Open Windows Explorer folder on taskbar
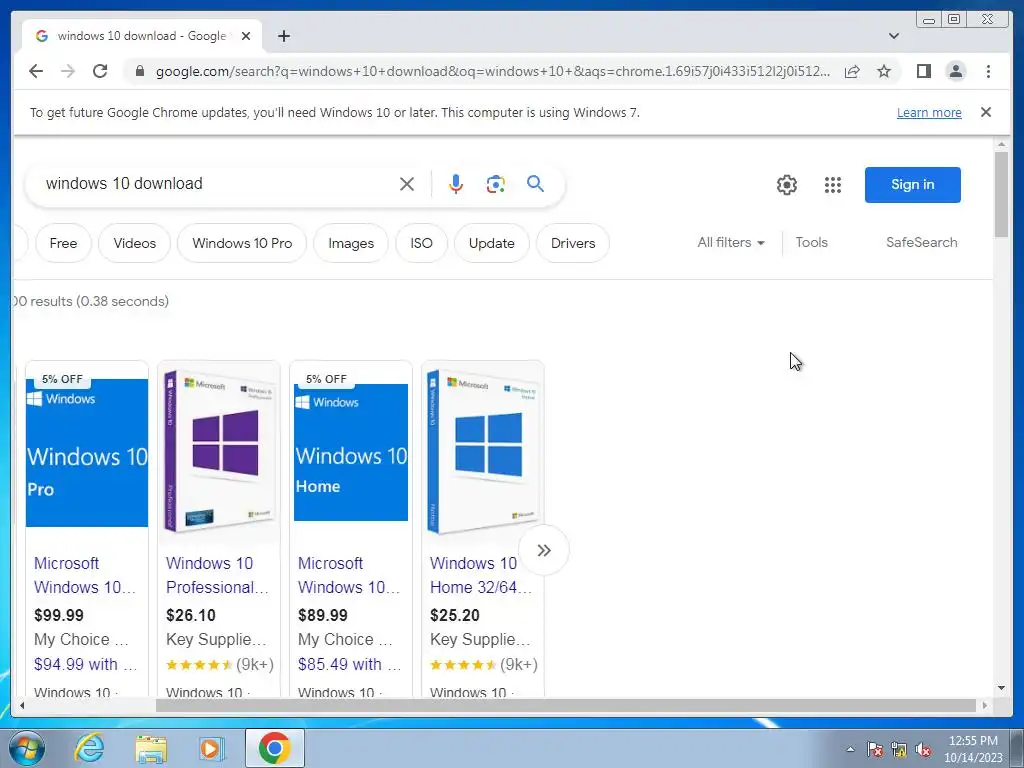 click(x=151, y=748)
